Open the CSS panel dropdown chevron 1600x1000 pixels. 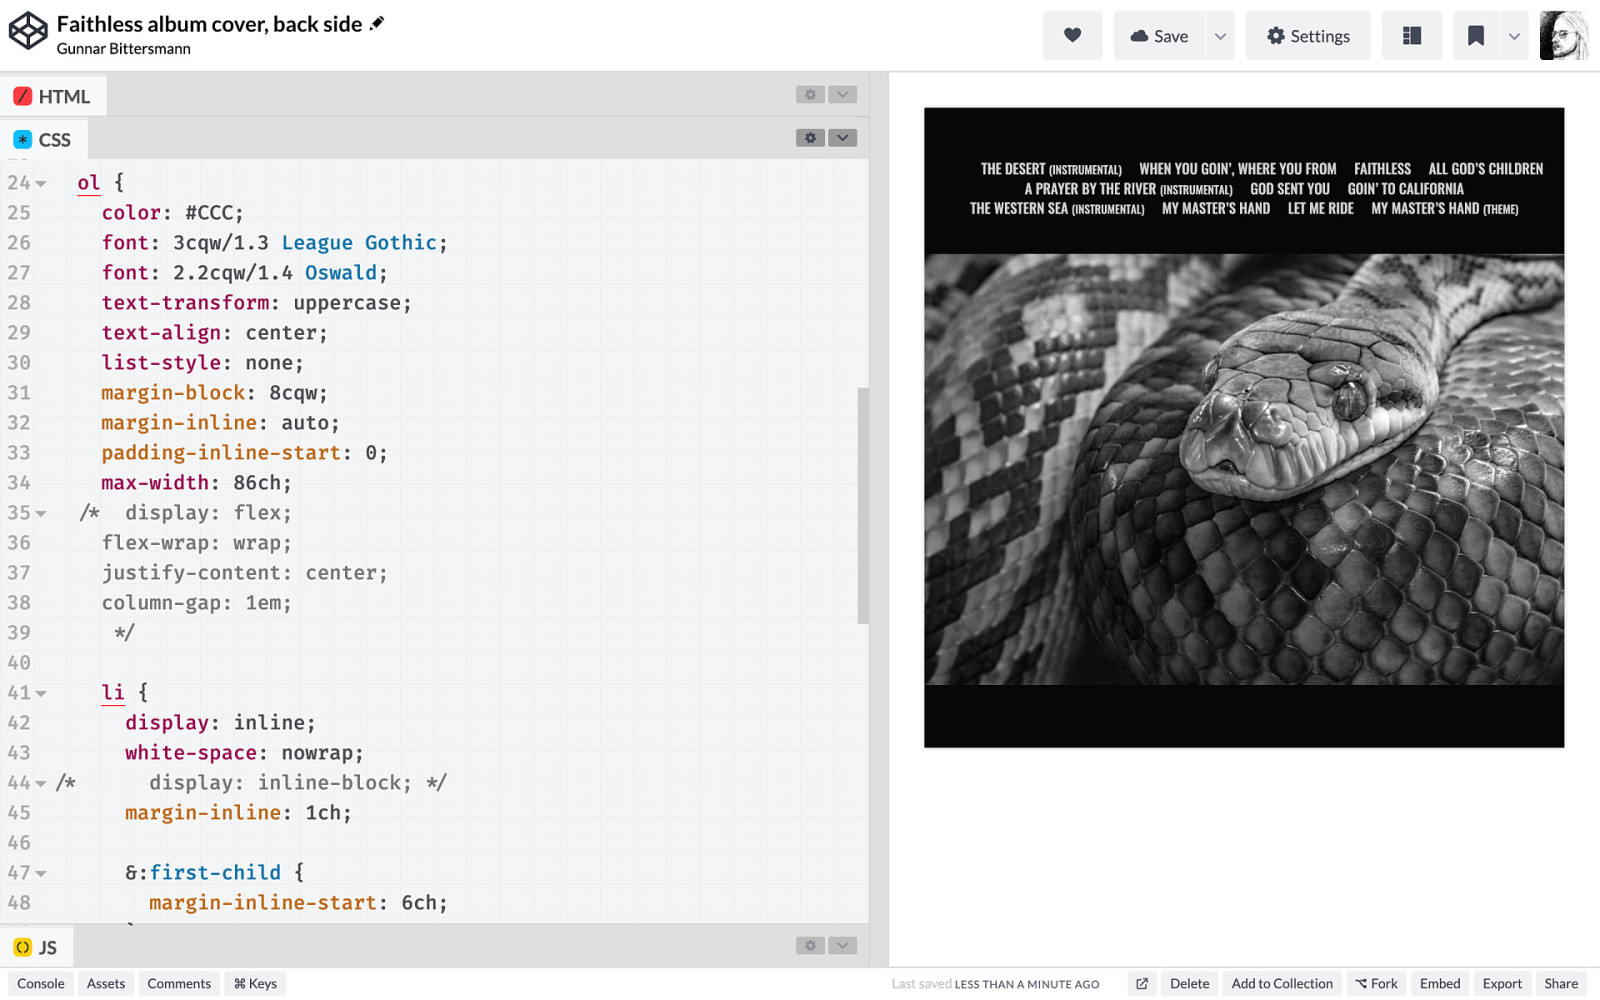(x=843, y=138)
